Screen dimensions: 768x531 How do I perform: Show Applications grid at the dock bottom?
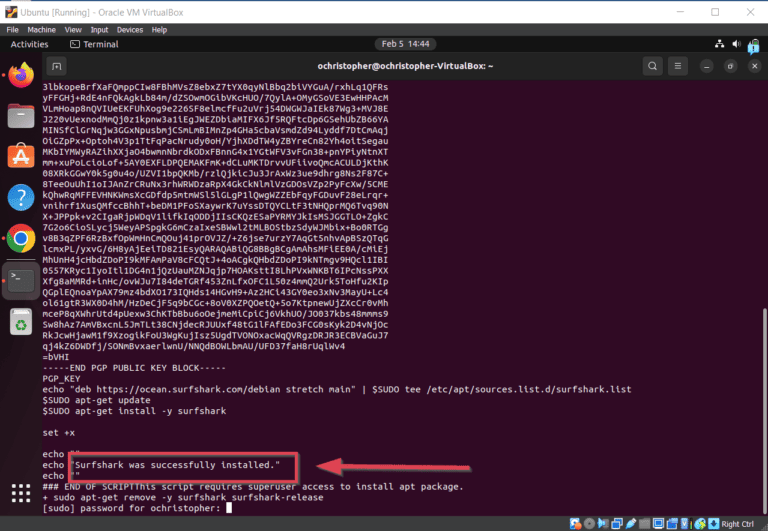point(21,493)
